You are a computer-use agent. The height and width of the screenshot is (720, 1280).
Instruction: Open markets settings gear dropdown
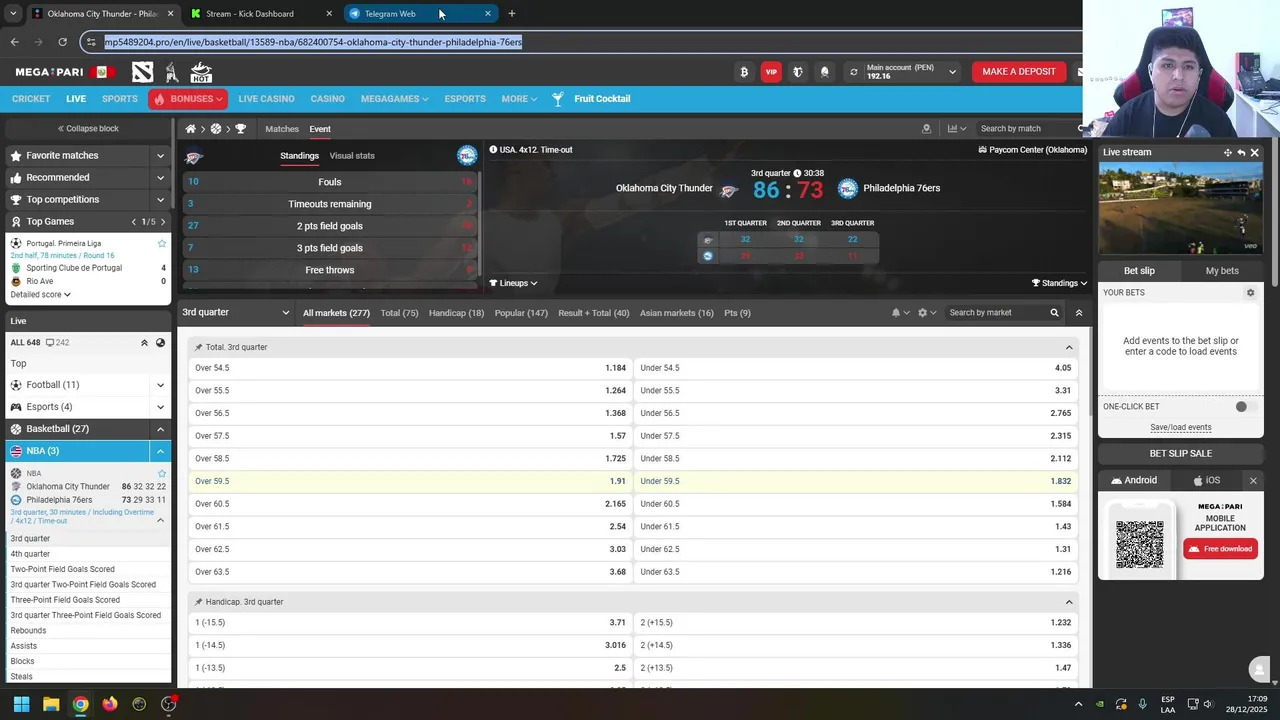point(927,313)
